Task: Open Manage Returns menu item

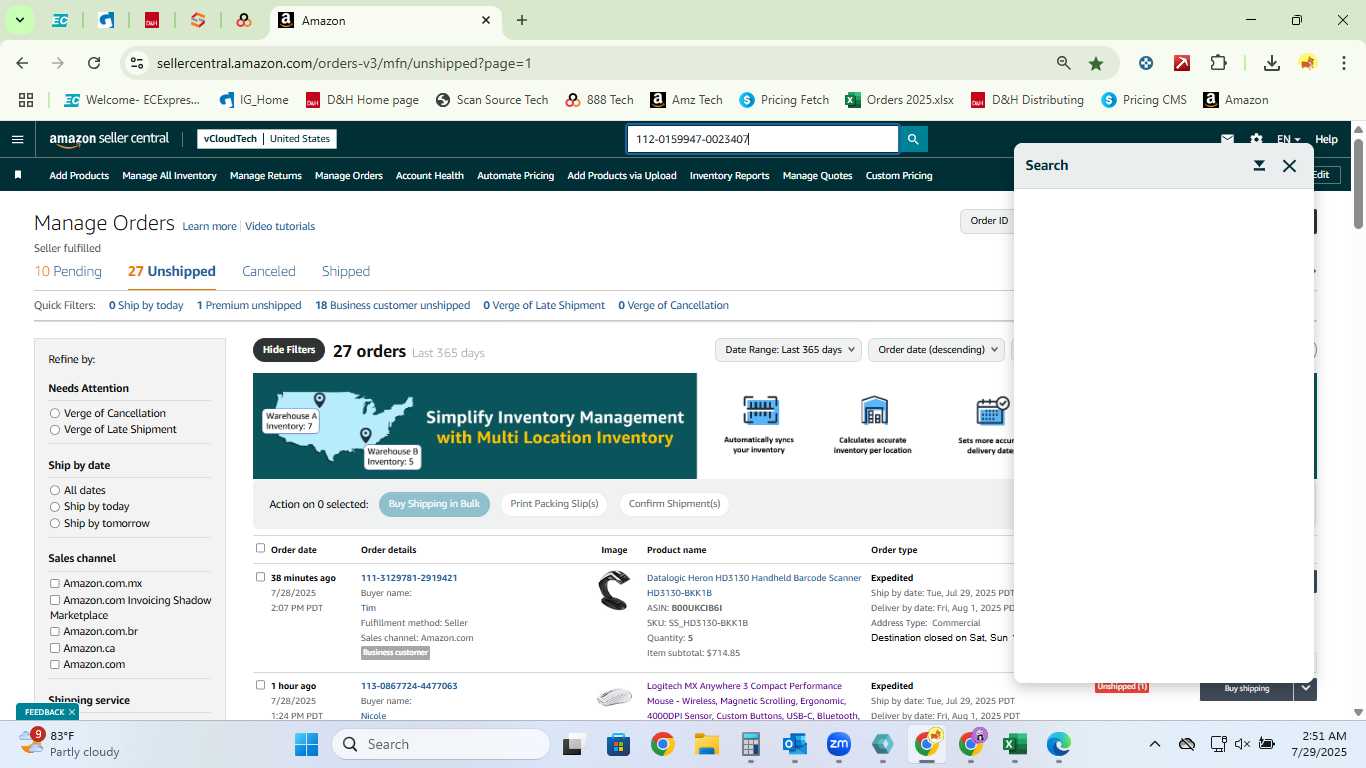Action: click(x=266, y=175)
